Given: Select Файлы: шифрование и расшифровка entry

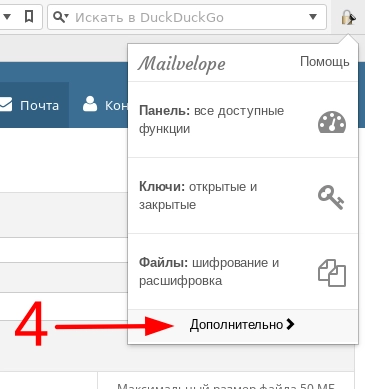Looking at the screenshot, I should (x=243, y=272).
